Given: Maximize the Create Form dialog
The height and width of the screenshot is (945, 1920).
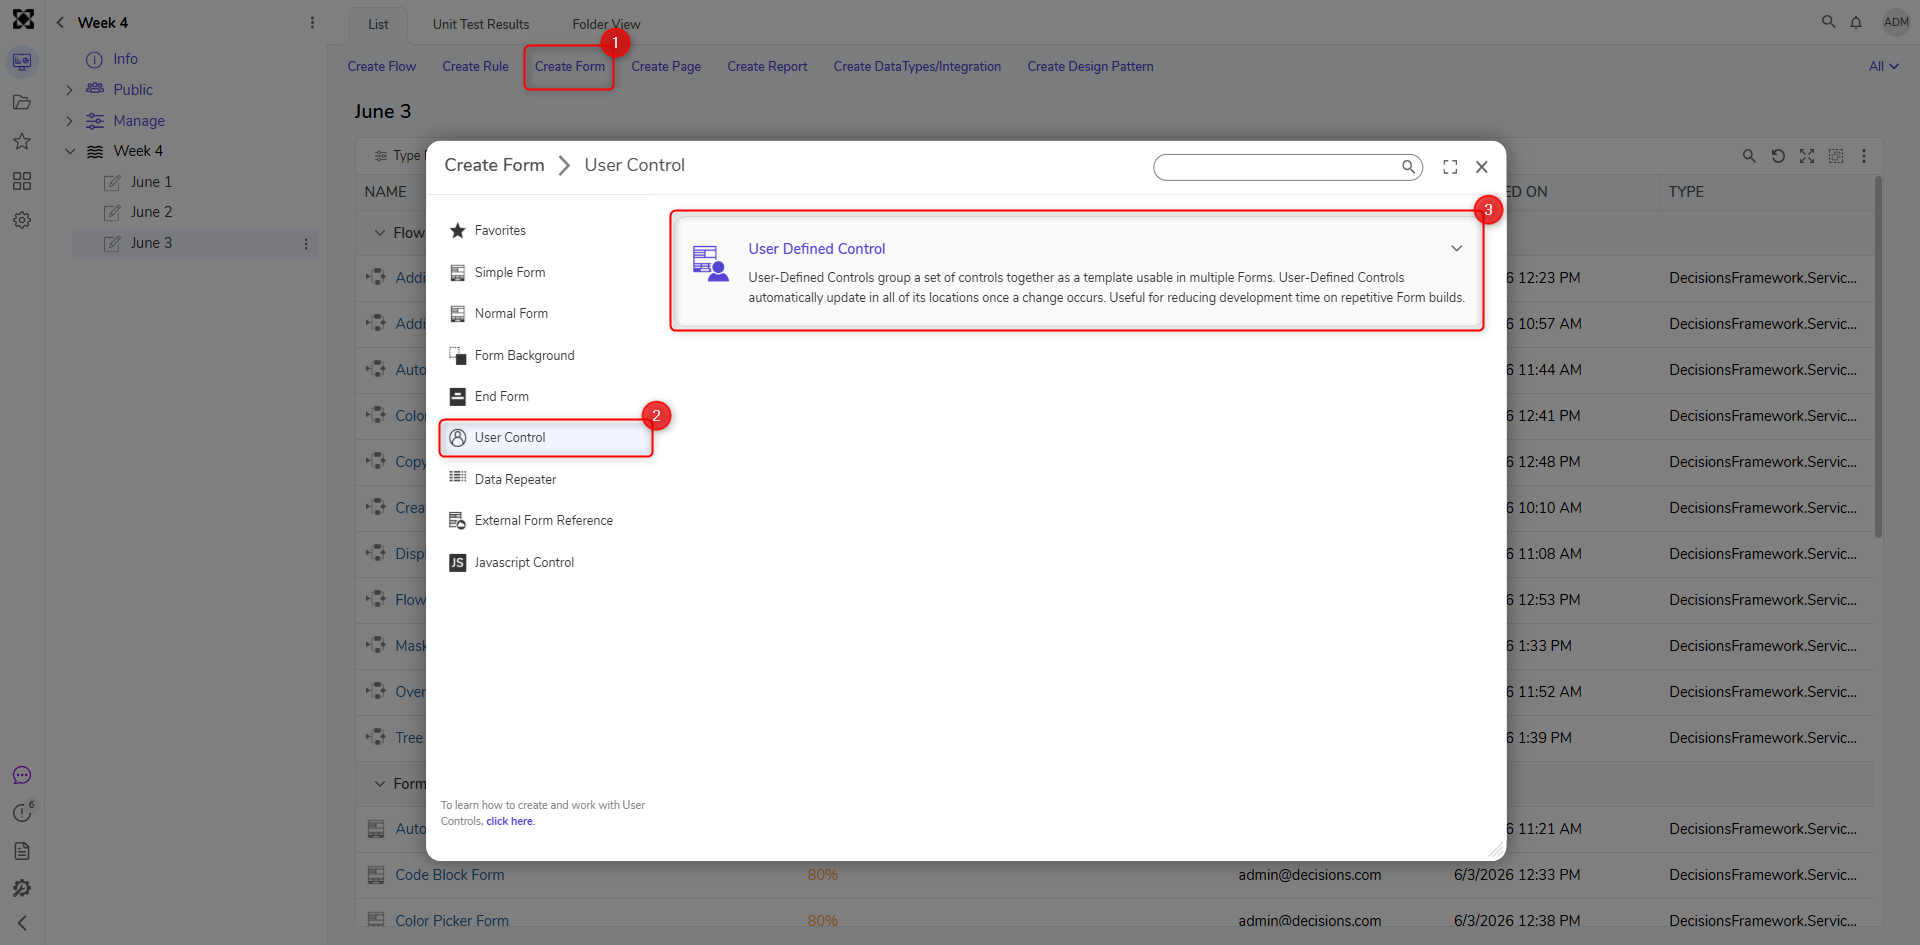Looking at the screenshot, I should coord(1450,167).
